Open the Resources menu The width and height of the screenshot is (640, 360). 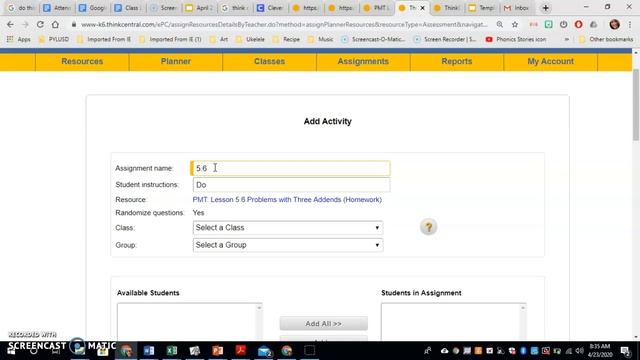pyautogui.click(x=82, y=61)
